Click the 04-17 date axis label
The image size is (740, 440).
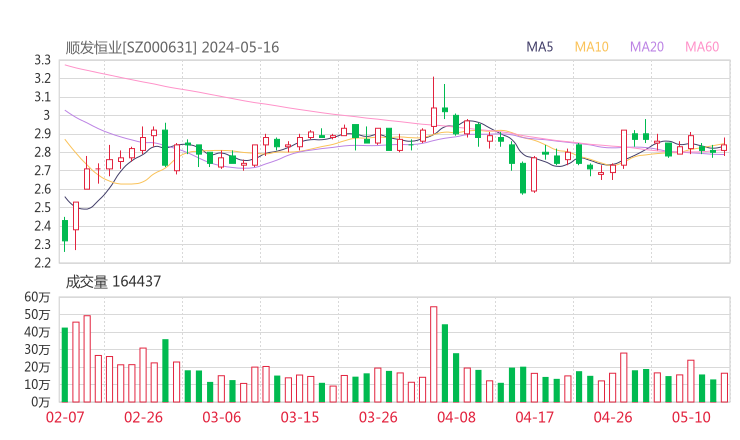[x=534, y=417]
